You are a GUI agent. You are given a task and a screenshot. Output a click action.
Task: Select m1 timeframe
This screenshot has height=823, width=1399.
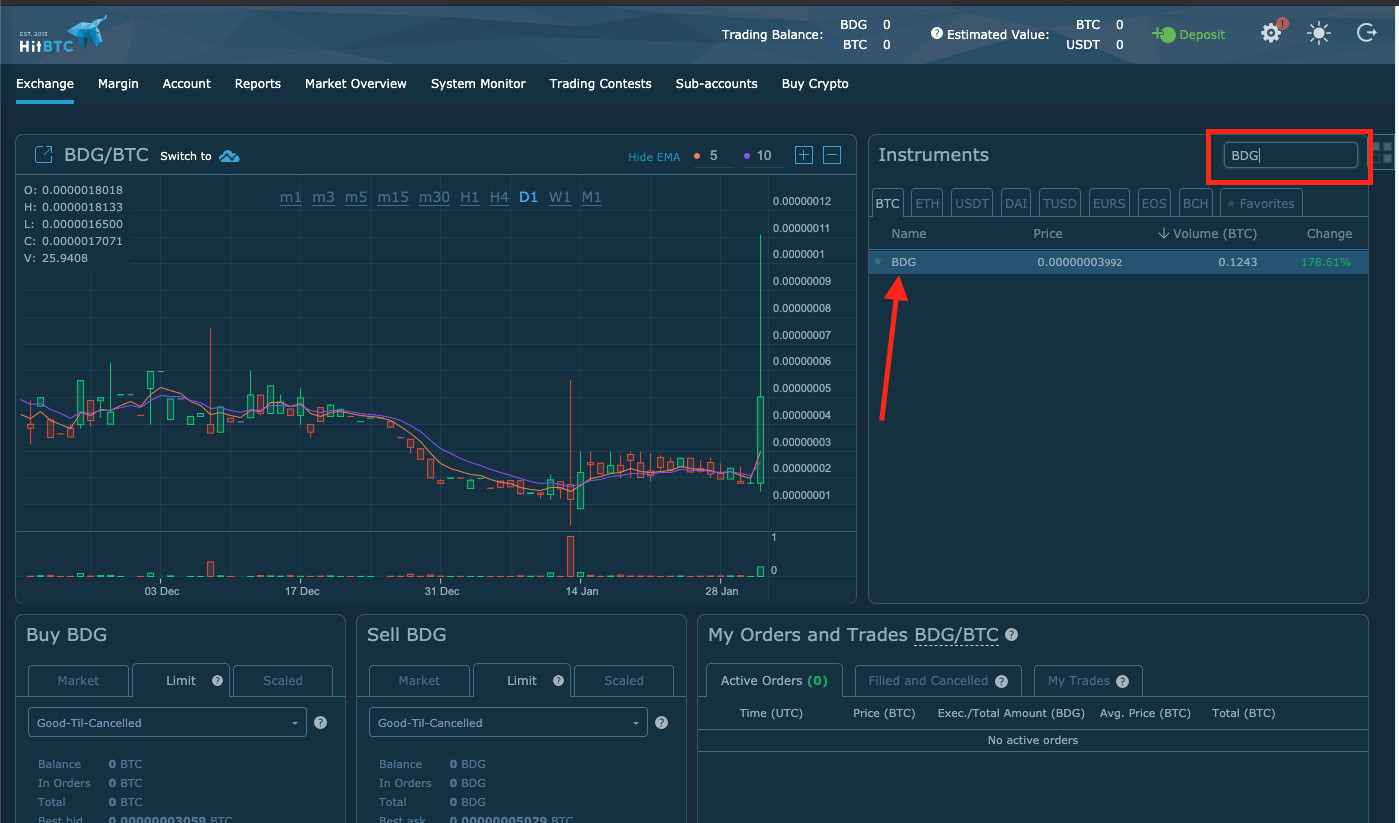pyautogui.click(x=291, y=197)
